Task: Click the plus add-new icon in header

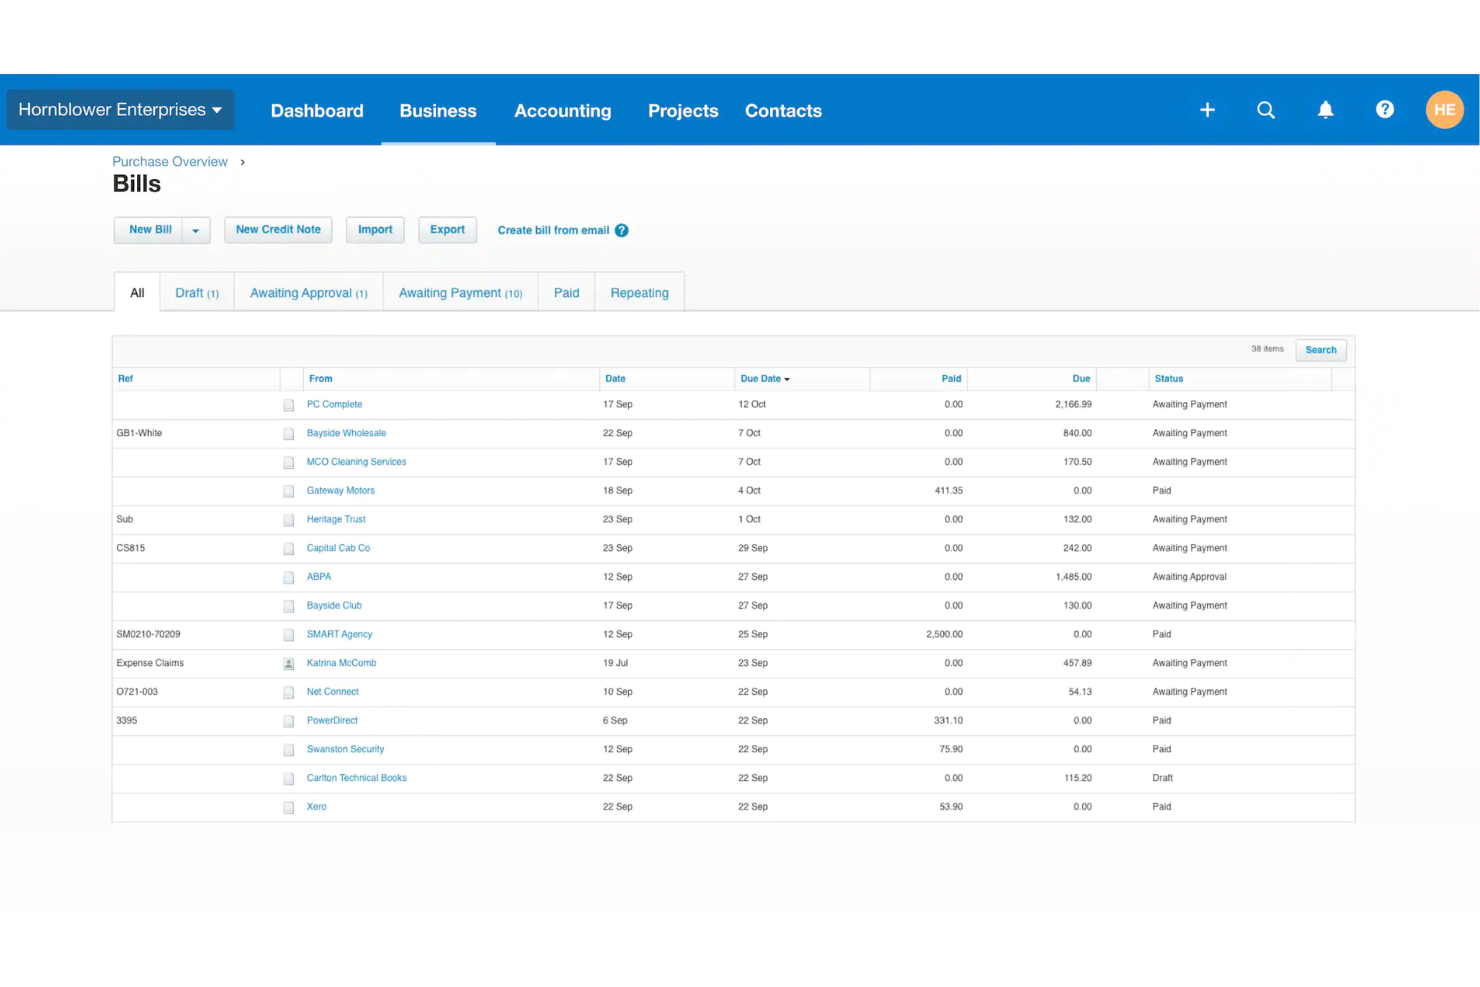Action: click(1207, 110)
